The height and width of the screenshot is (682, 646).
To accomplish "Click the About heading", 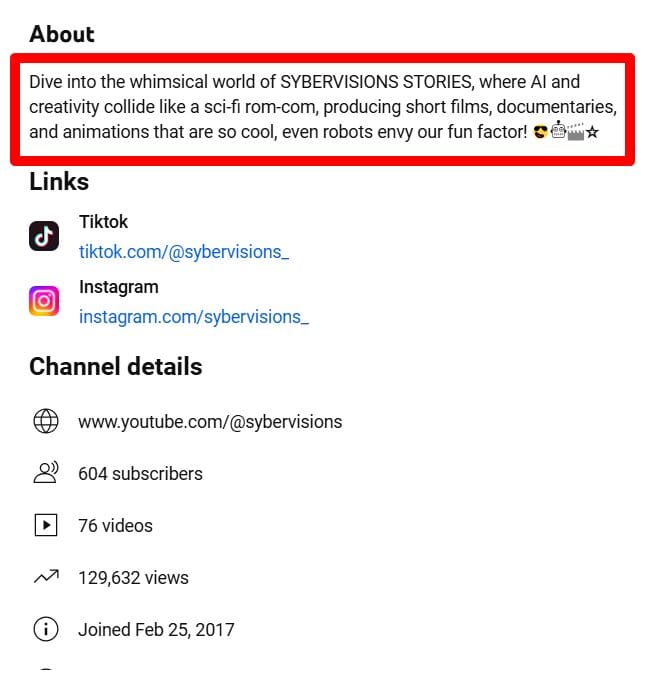I will click(x=62, y=34).
